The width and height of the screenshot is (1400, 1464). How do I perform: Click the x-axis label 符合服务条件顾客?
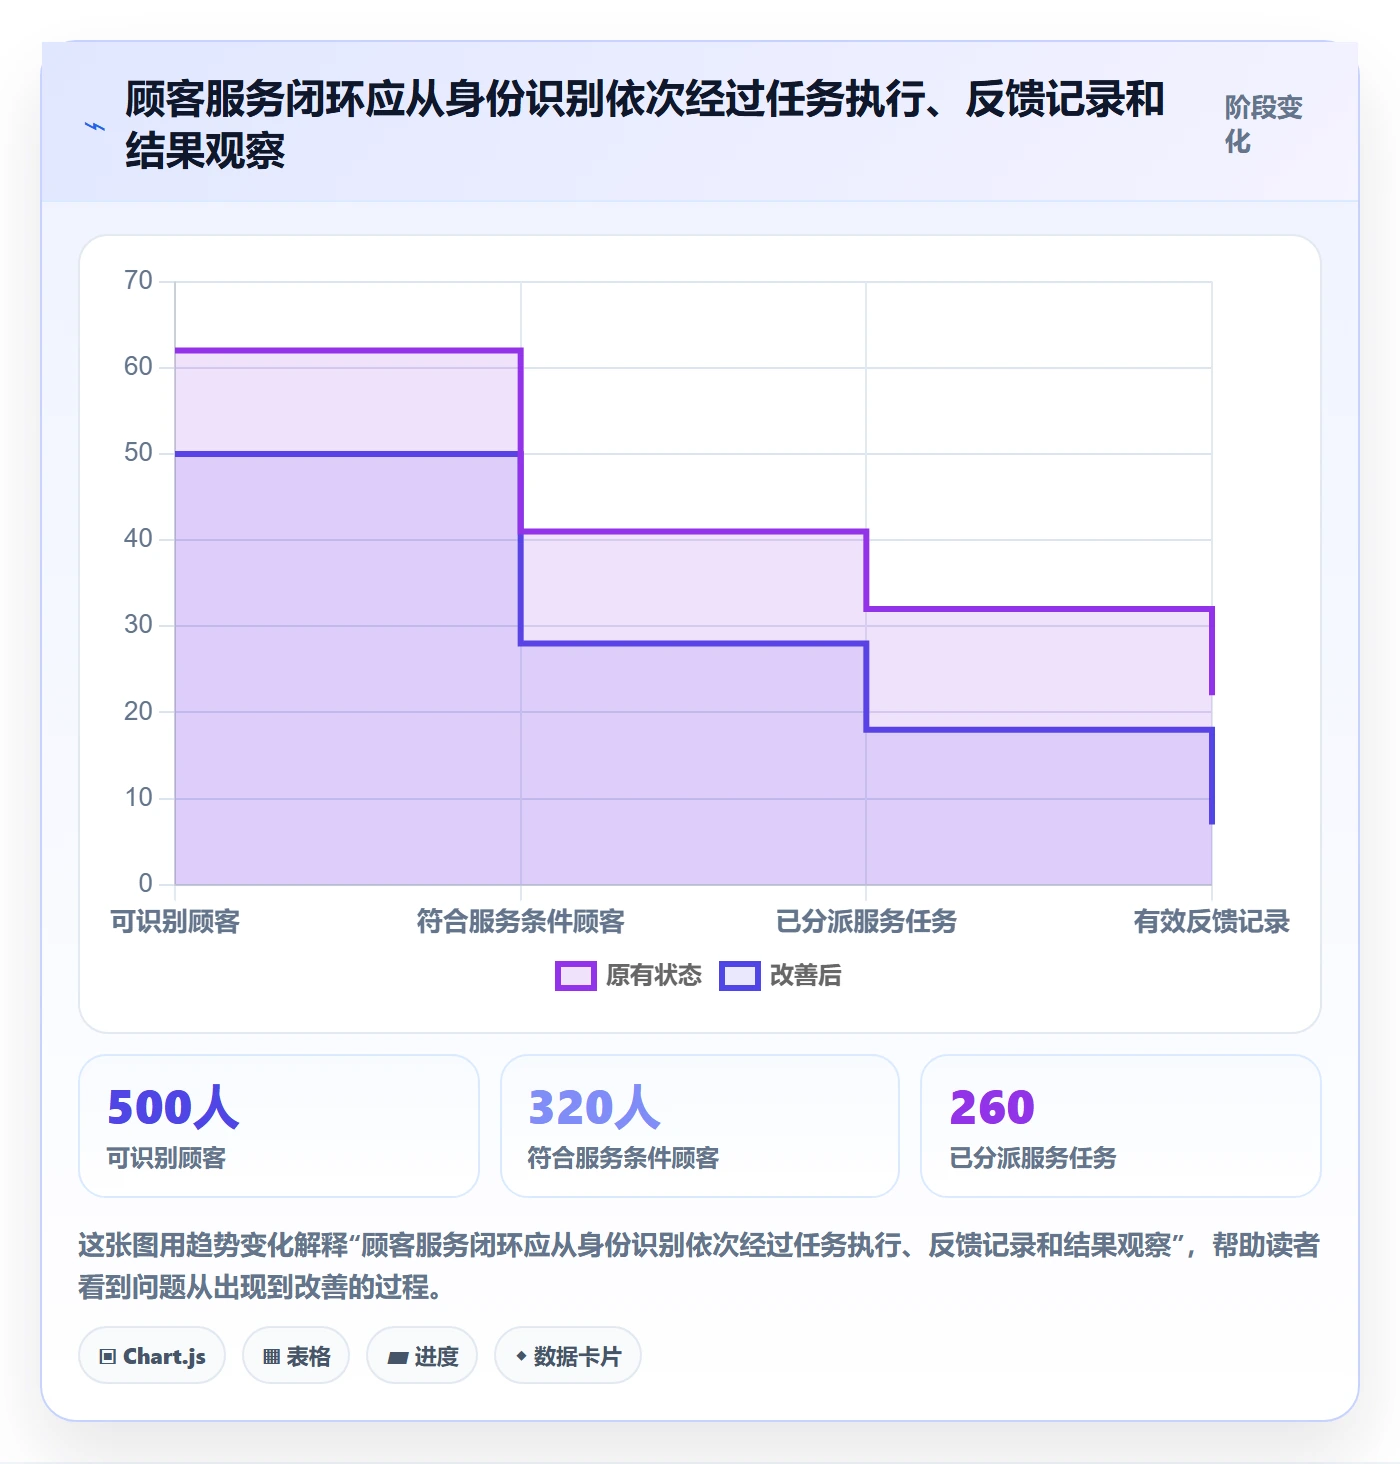521,922
